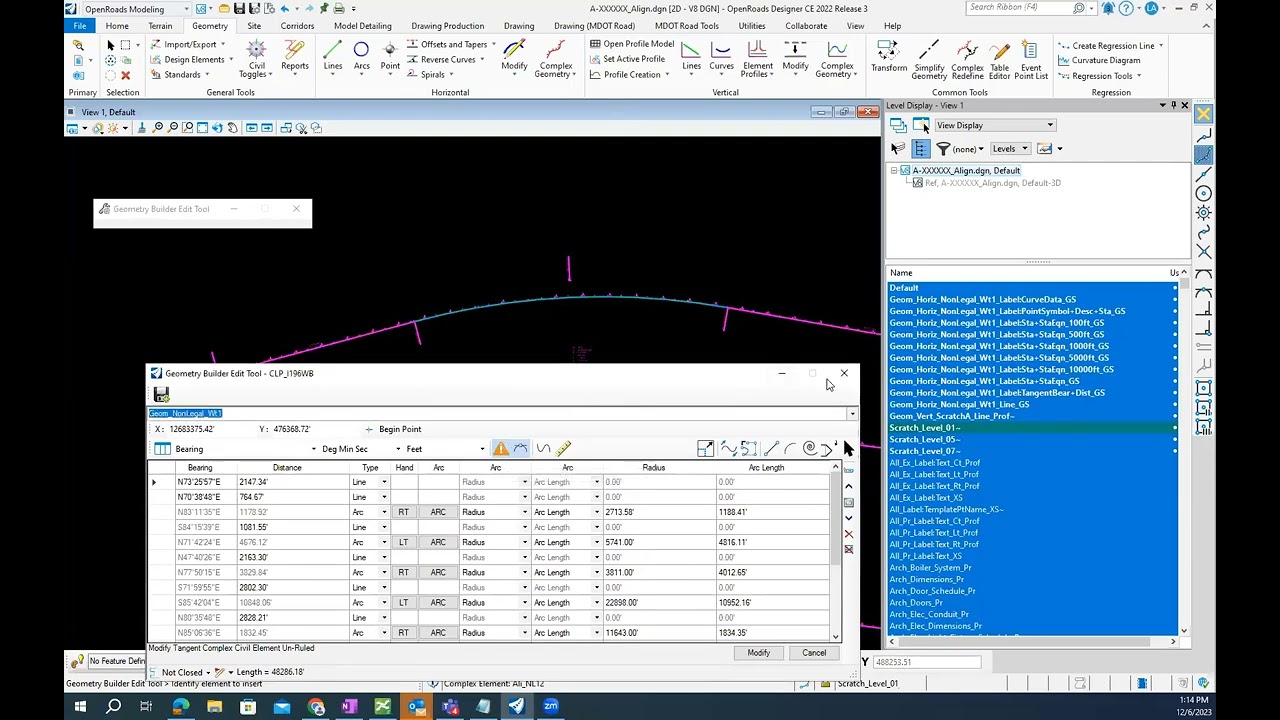Click Set Active Profile tool

[627, 59]
